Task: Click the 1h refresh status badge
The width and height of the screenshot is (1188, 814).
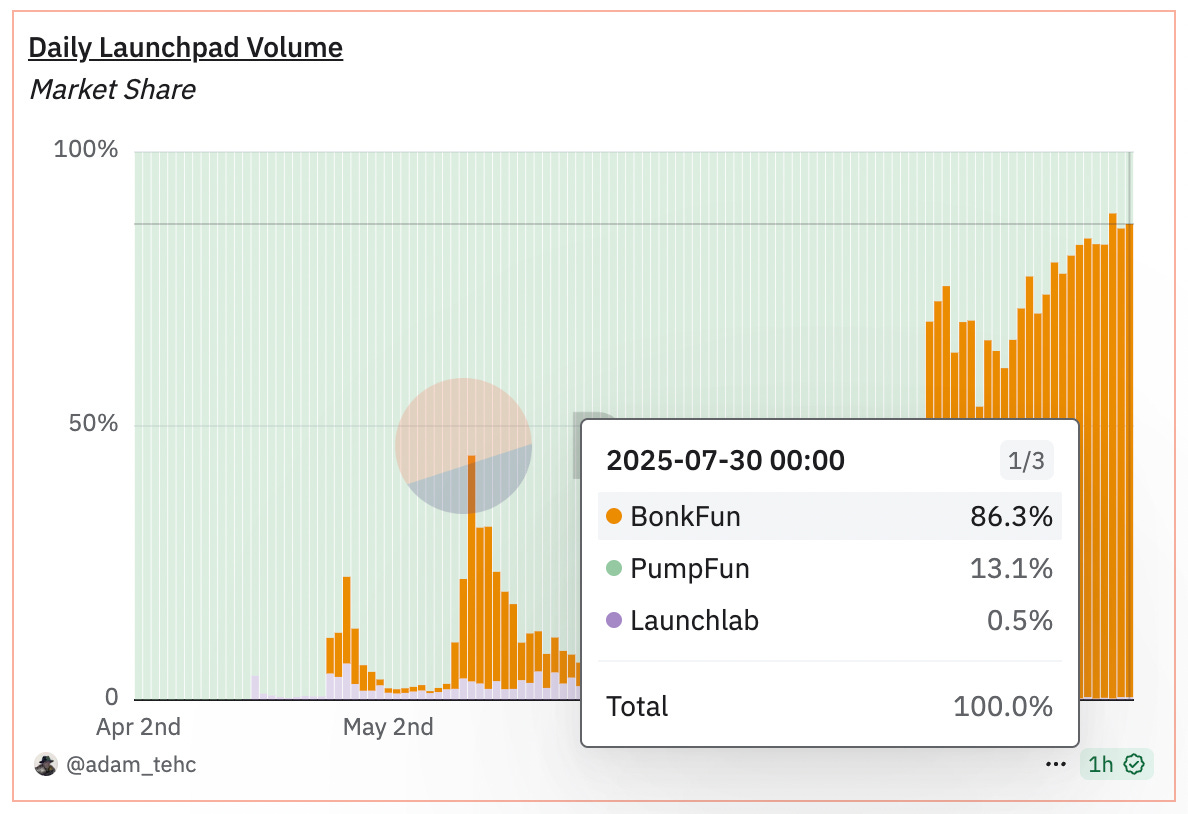Action: [1117, 764]
